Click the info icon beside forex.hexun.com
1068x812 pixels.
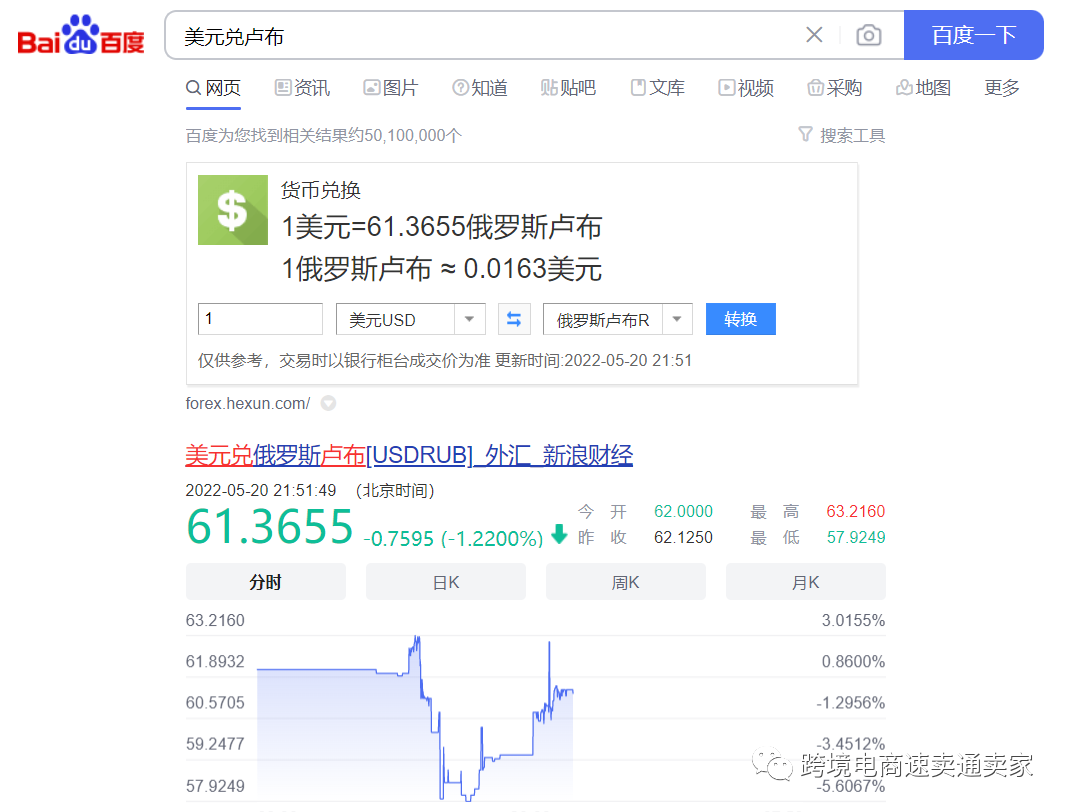coord(330,404)
